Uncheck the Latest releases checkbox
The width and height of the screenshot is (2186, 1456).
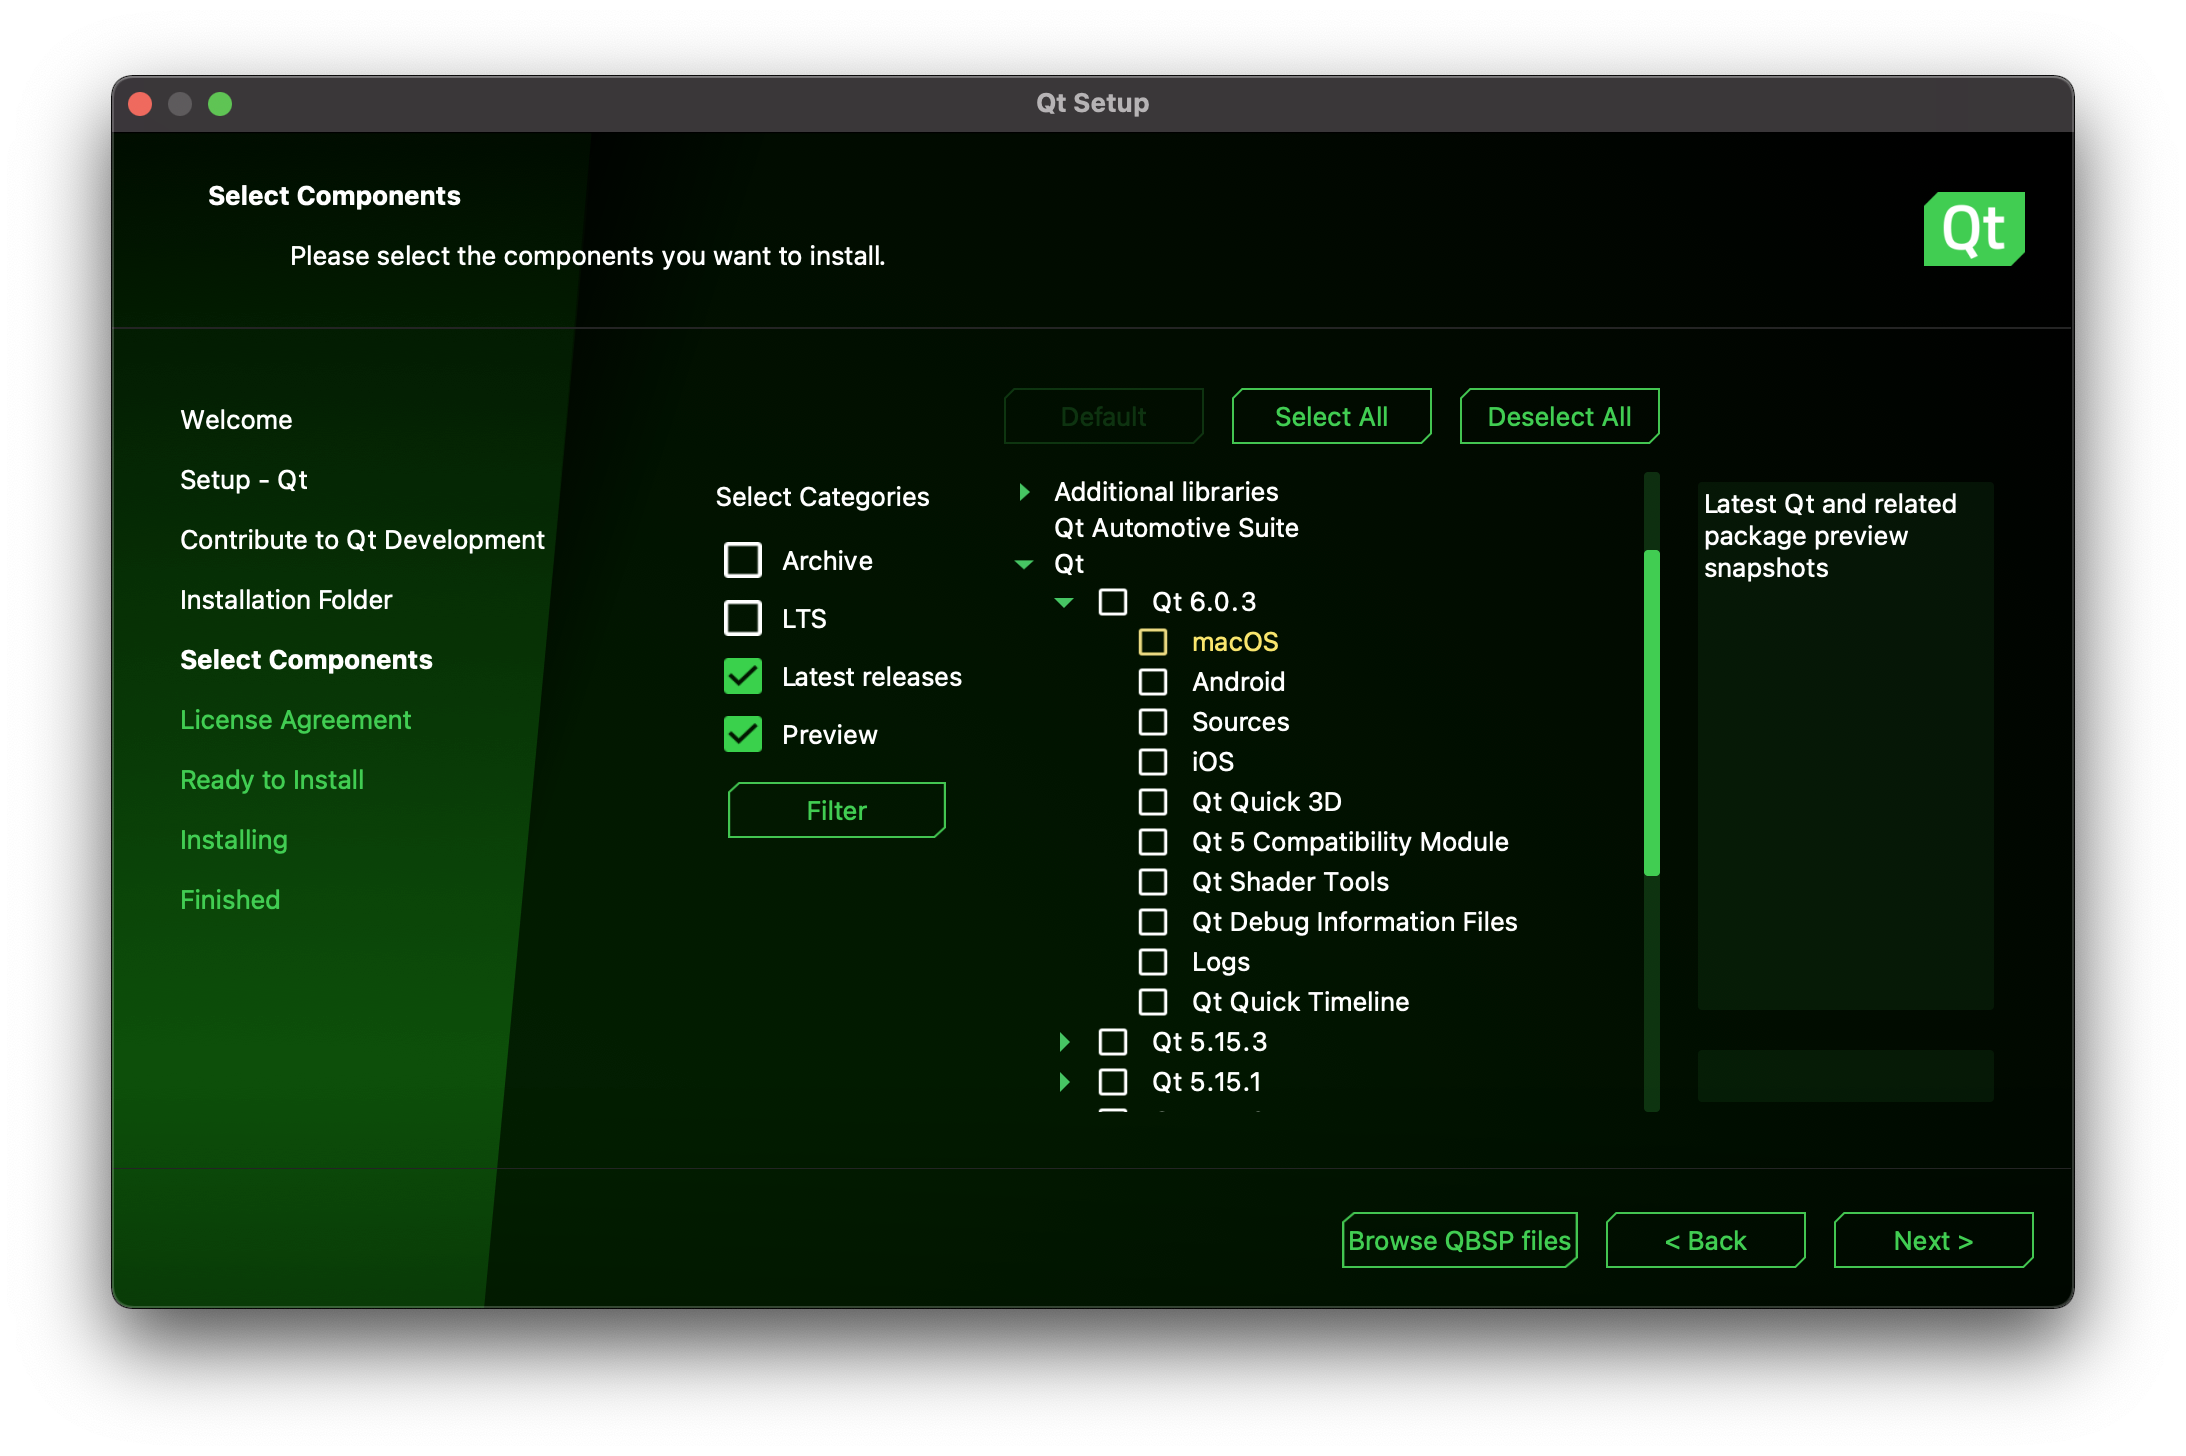click(x=743, y=676)
